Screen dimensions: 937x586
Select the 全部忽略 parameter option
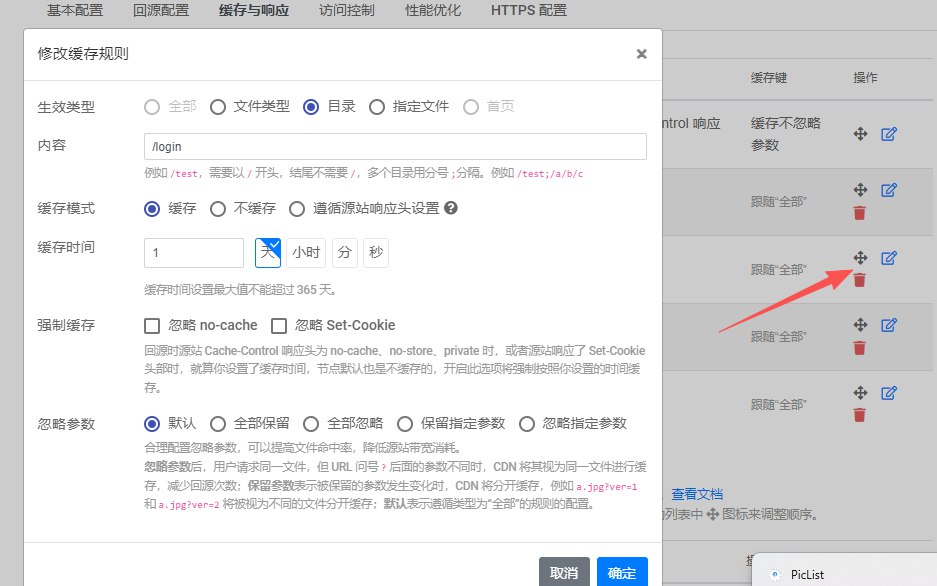click(x=311, y=423)
